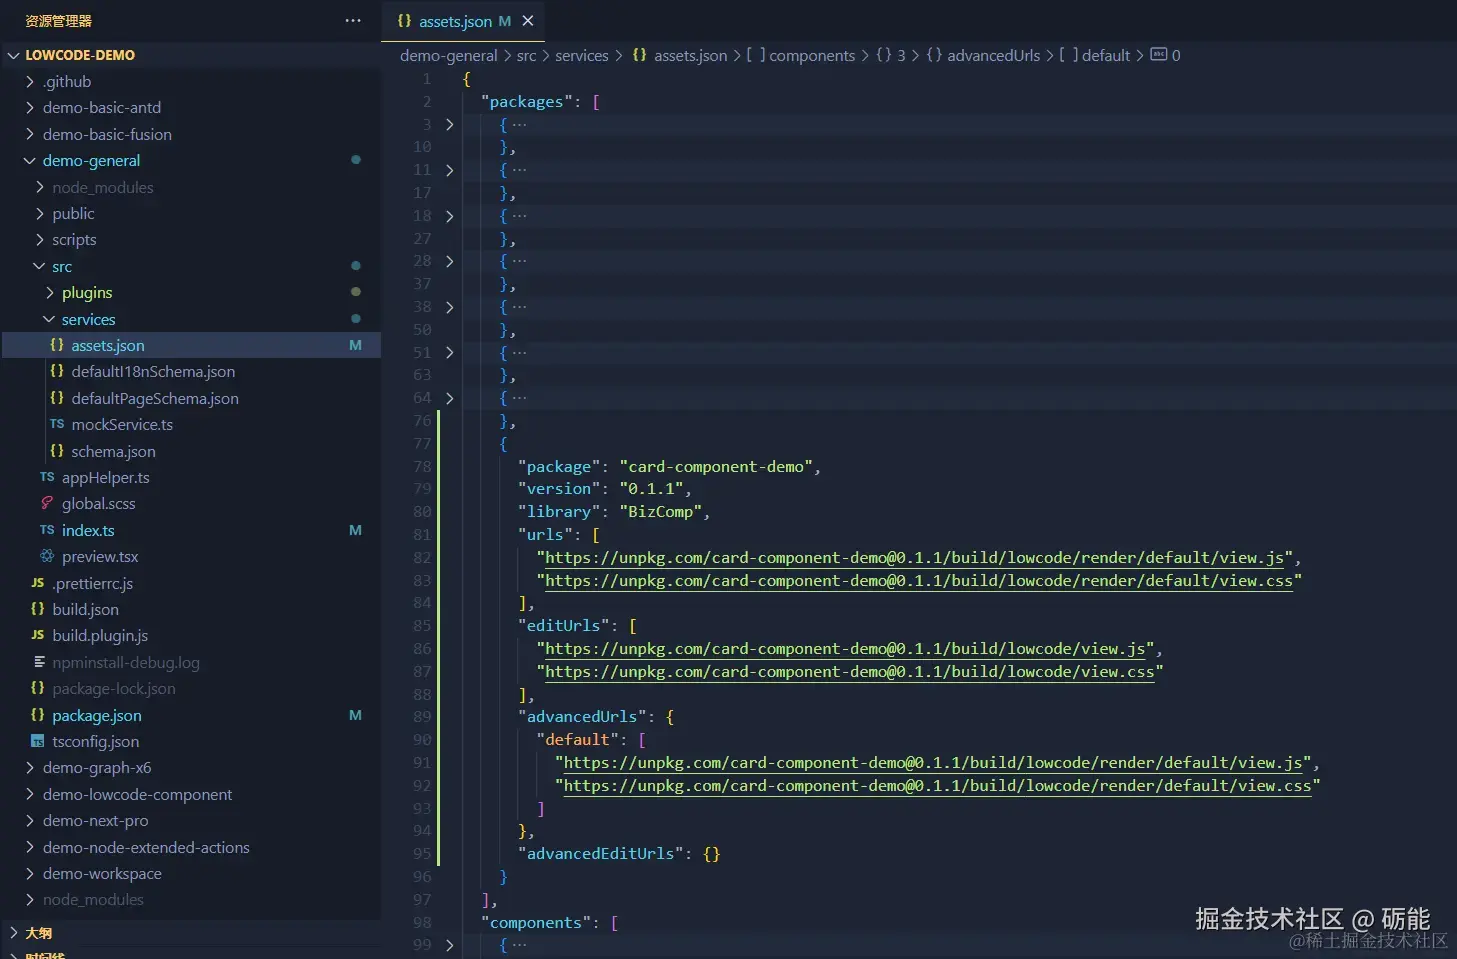Select advancedUrls in the breadcrumb path

coord(993,56)
